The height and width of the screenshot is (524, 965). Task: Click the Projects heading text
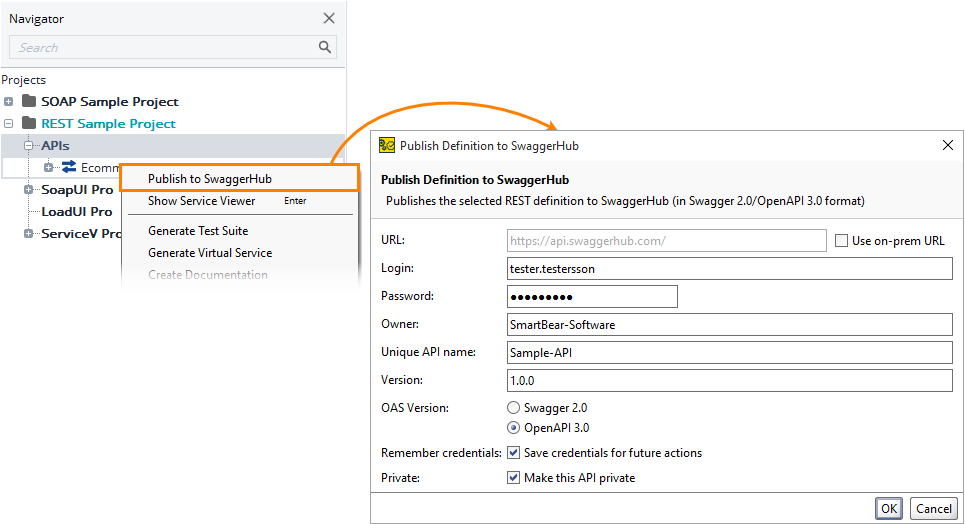point(23,80)
